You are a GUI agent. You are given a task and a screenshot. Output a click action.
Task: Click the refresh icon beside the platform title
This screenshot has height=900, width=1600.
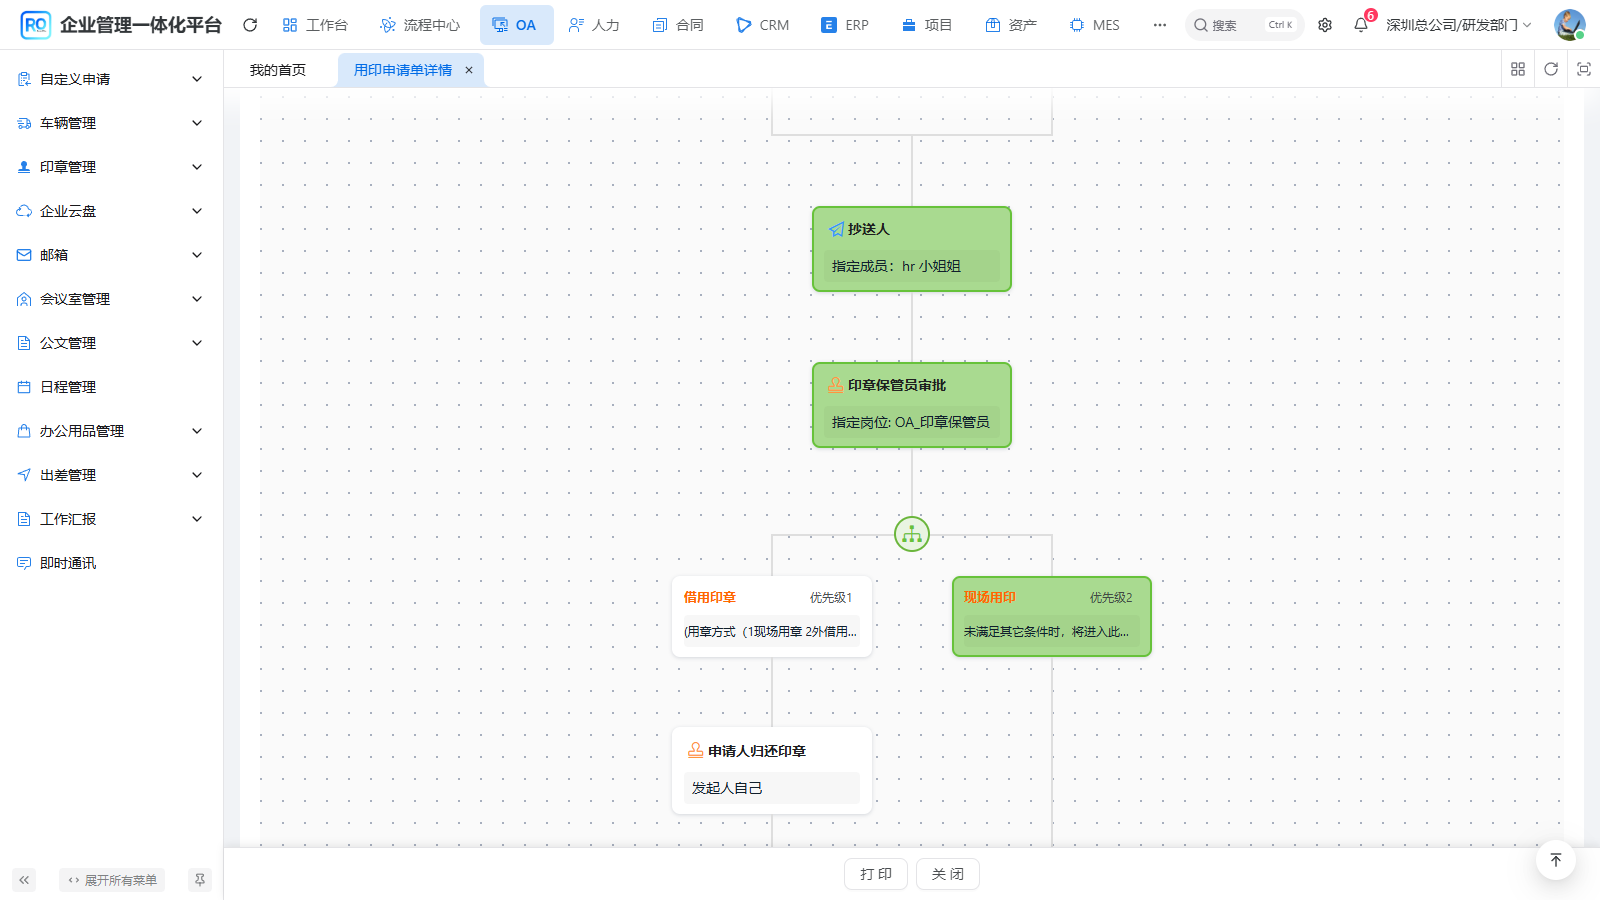pos(250,25)
